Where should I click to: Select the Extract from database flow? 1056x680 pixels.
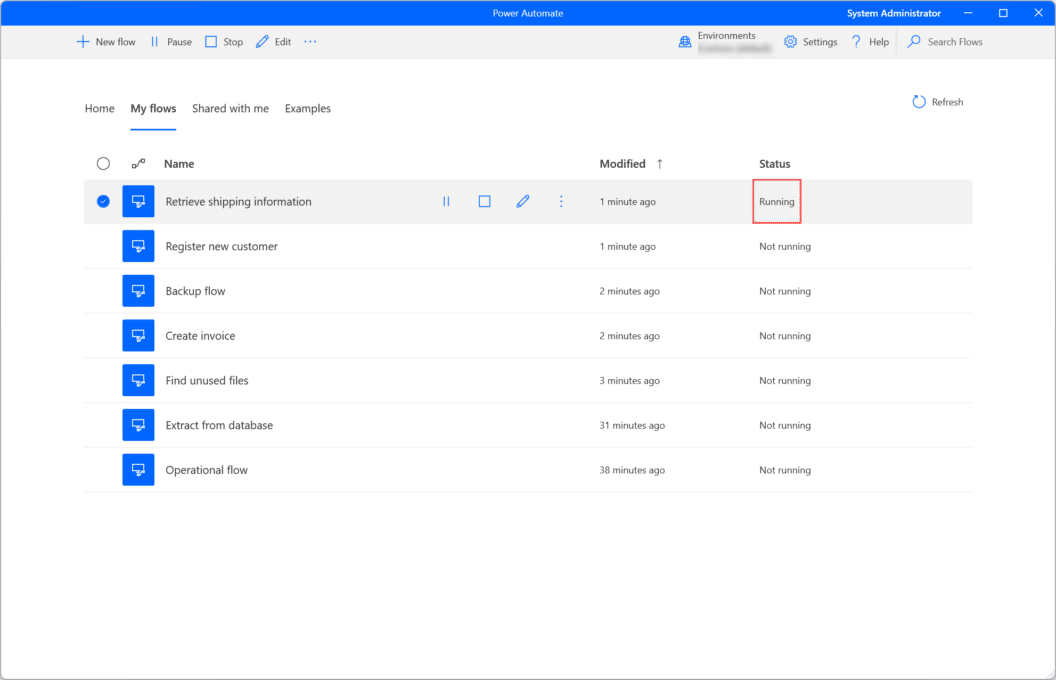(x=219, y=425)
